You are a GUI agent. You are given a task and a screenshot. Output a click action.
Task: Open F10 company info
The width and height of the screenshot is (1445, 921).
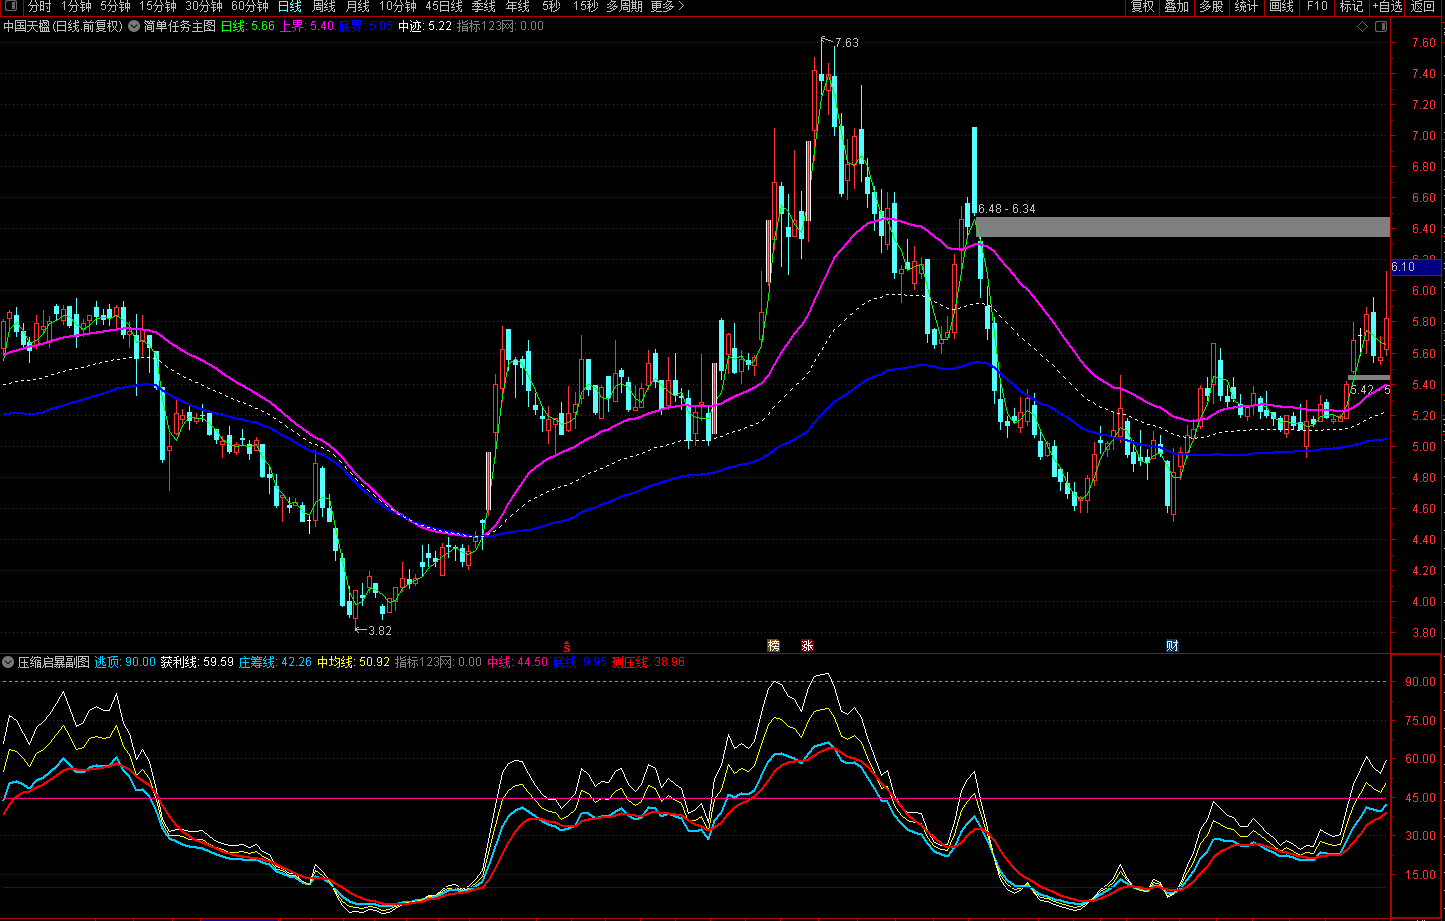coord(1317,6)
